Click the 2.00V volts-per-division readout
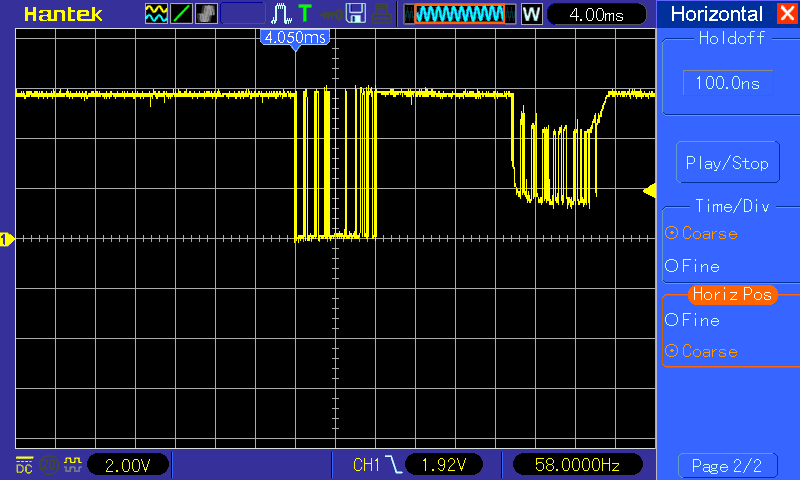 pyautogui.click(x=128, y=465)
